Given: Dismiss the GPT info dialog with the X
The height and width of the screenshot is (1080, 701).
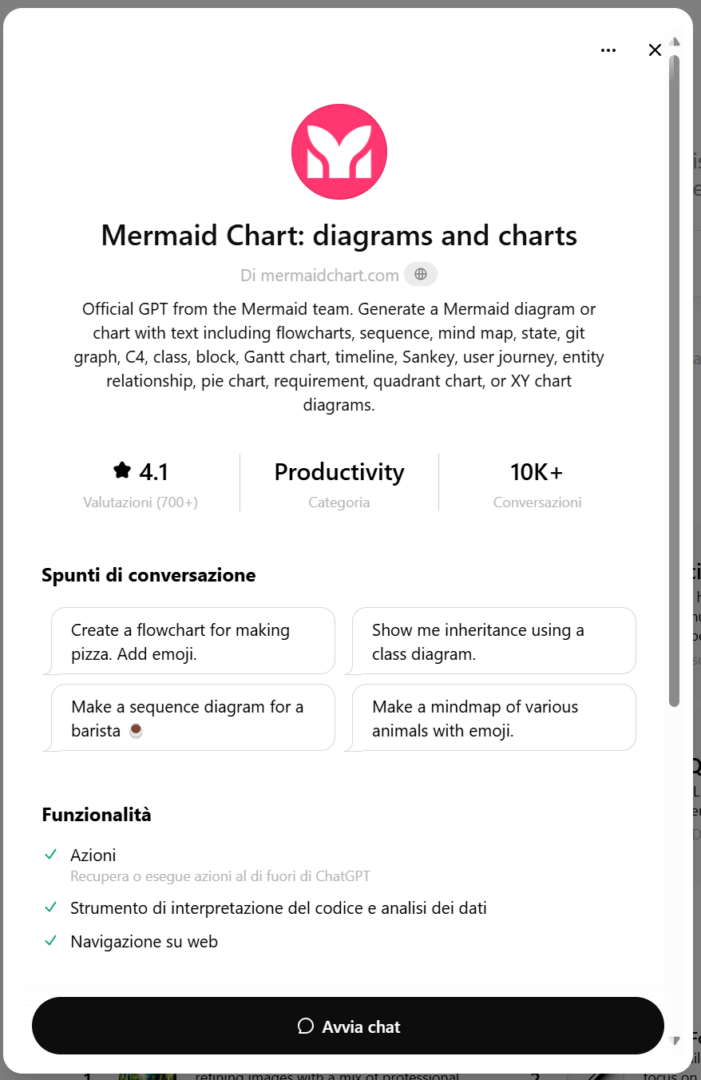Looking at the screenshot, I should (x=655, y=49).
